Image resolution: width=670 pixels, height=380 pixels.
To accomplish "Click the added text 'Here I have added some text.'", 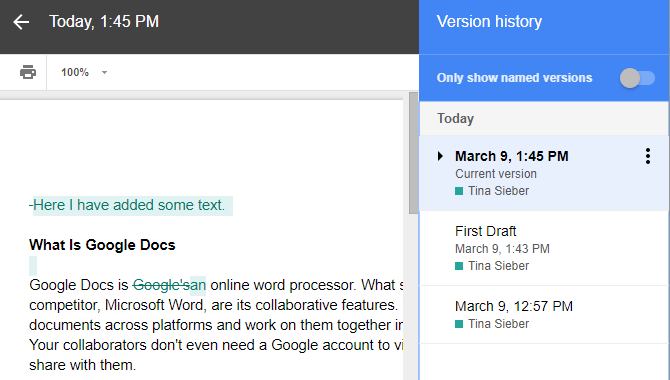I will pyautogui.click(x=129, y=205).
